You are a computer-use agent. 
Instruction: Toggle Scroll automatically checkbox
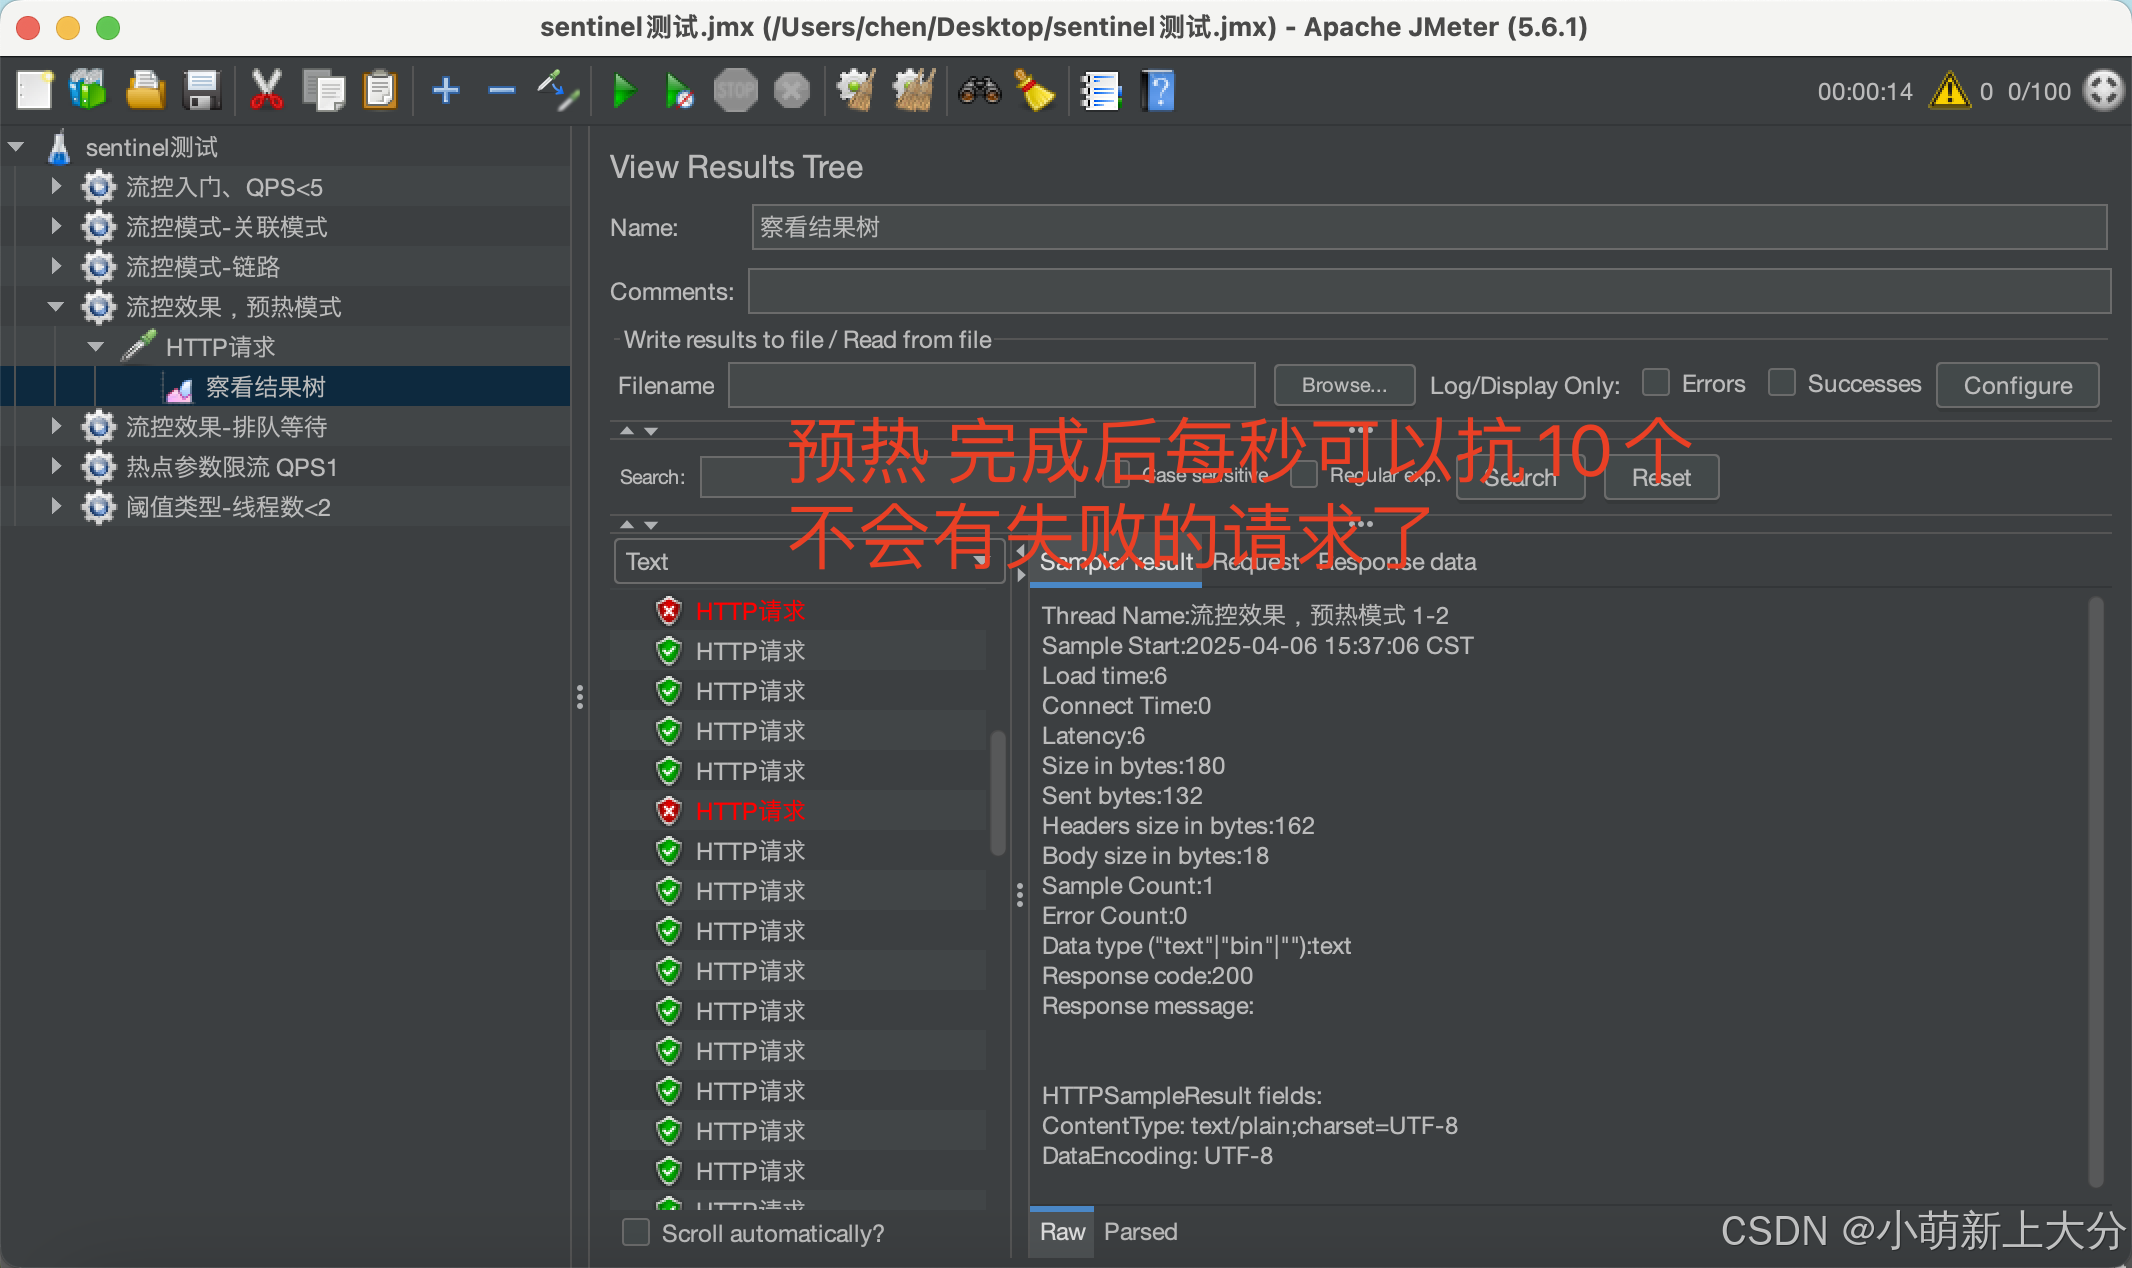(x=636, y=1232)
